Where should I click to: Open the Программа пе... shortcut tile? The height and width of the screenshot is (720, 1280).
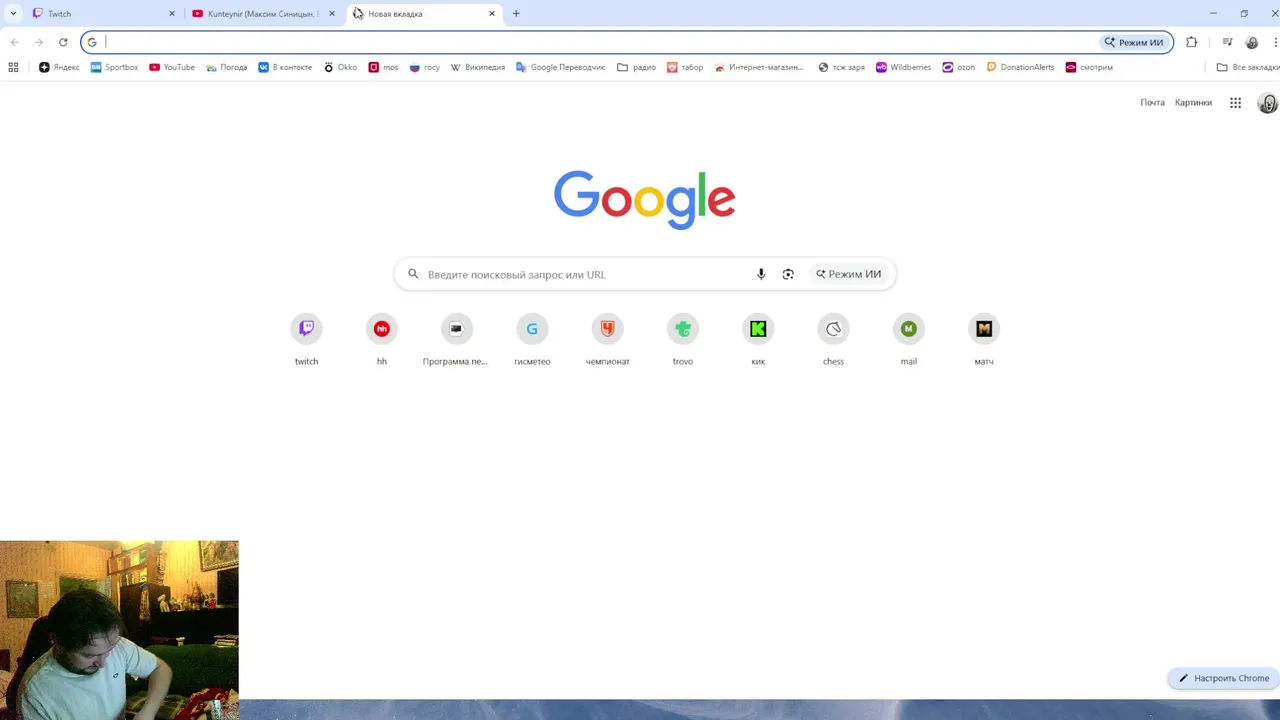click(x=456, y=339)
